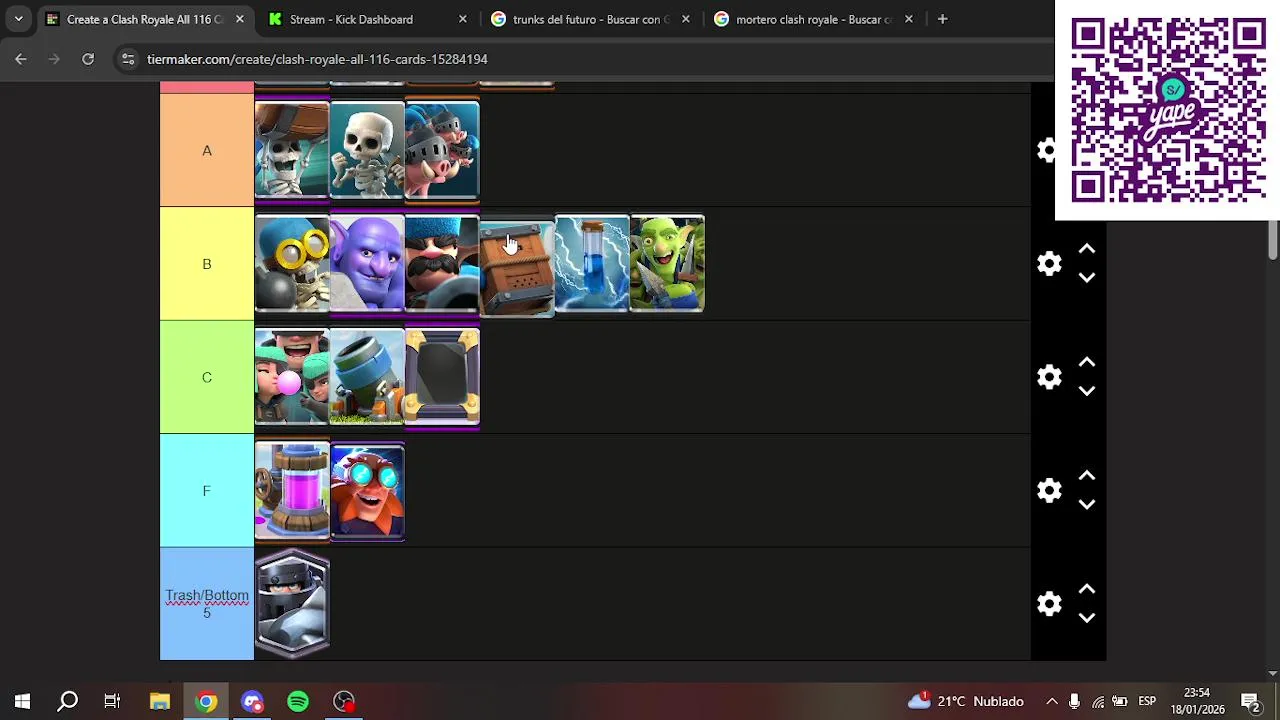This screenshot has height=720, width=1280.
Task: Select the goggled Electro Wizard card in tier F
Action: tap(367, 491)
